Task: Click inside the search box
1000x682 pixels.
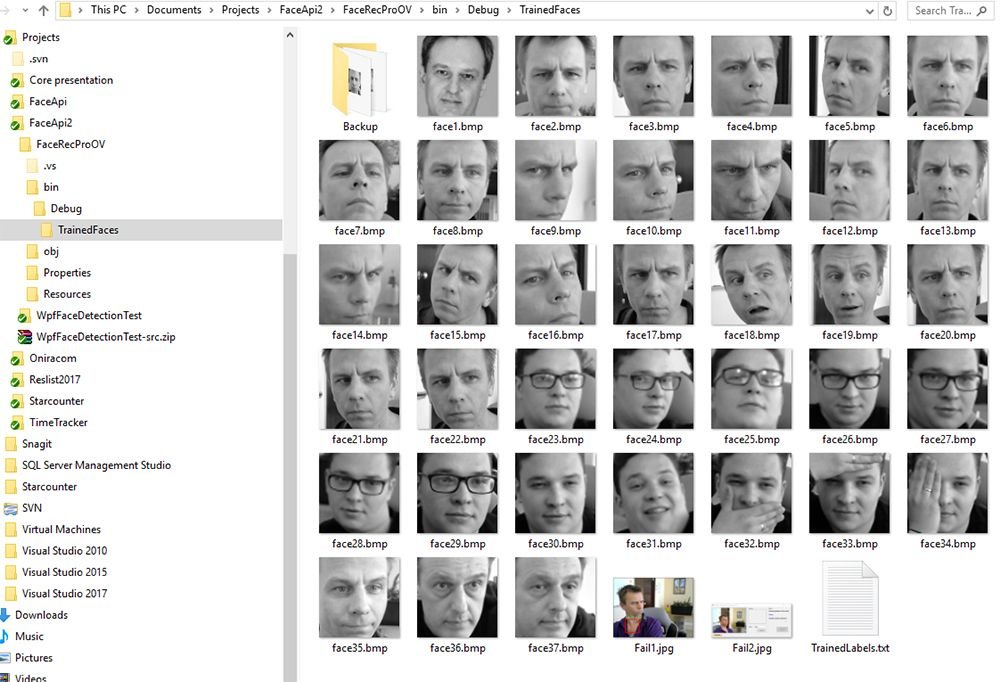Action: 945,10
